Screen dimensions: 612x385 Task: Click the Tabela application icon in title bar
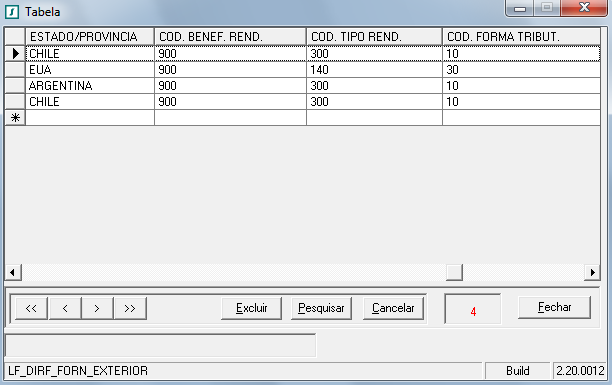pos(12,12)
